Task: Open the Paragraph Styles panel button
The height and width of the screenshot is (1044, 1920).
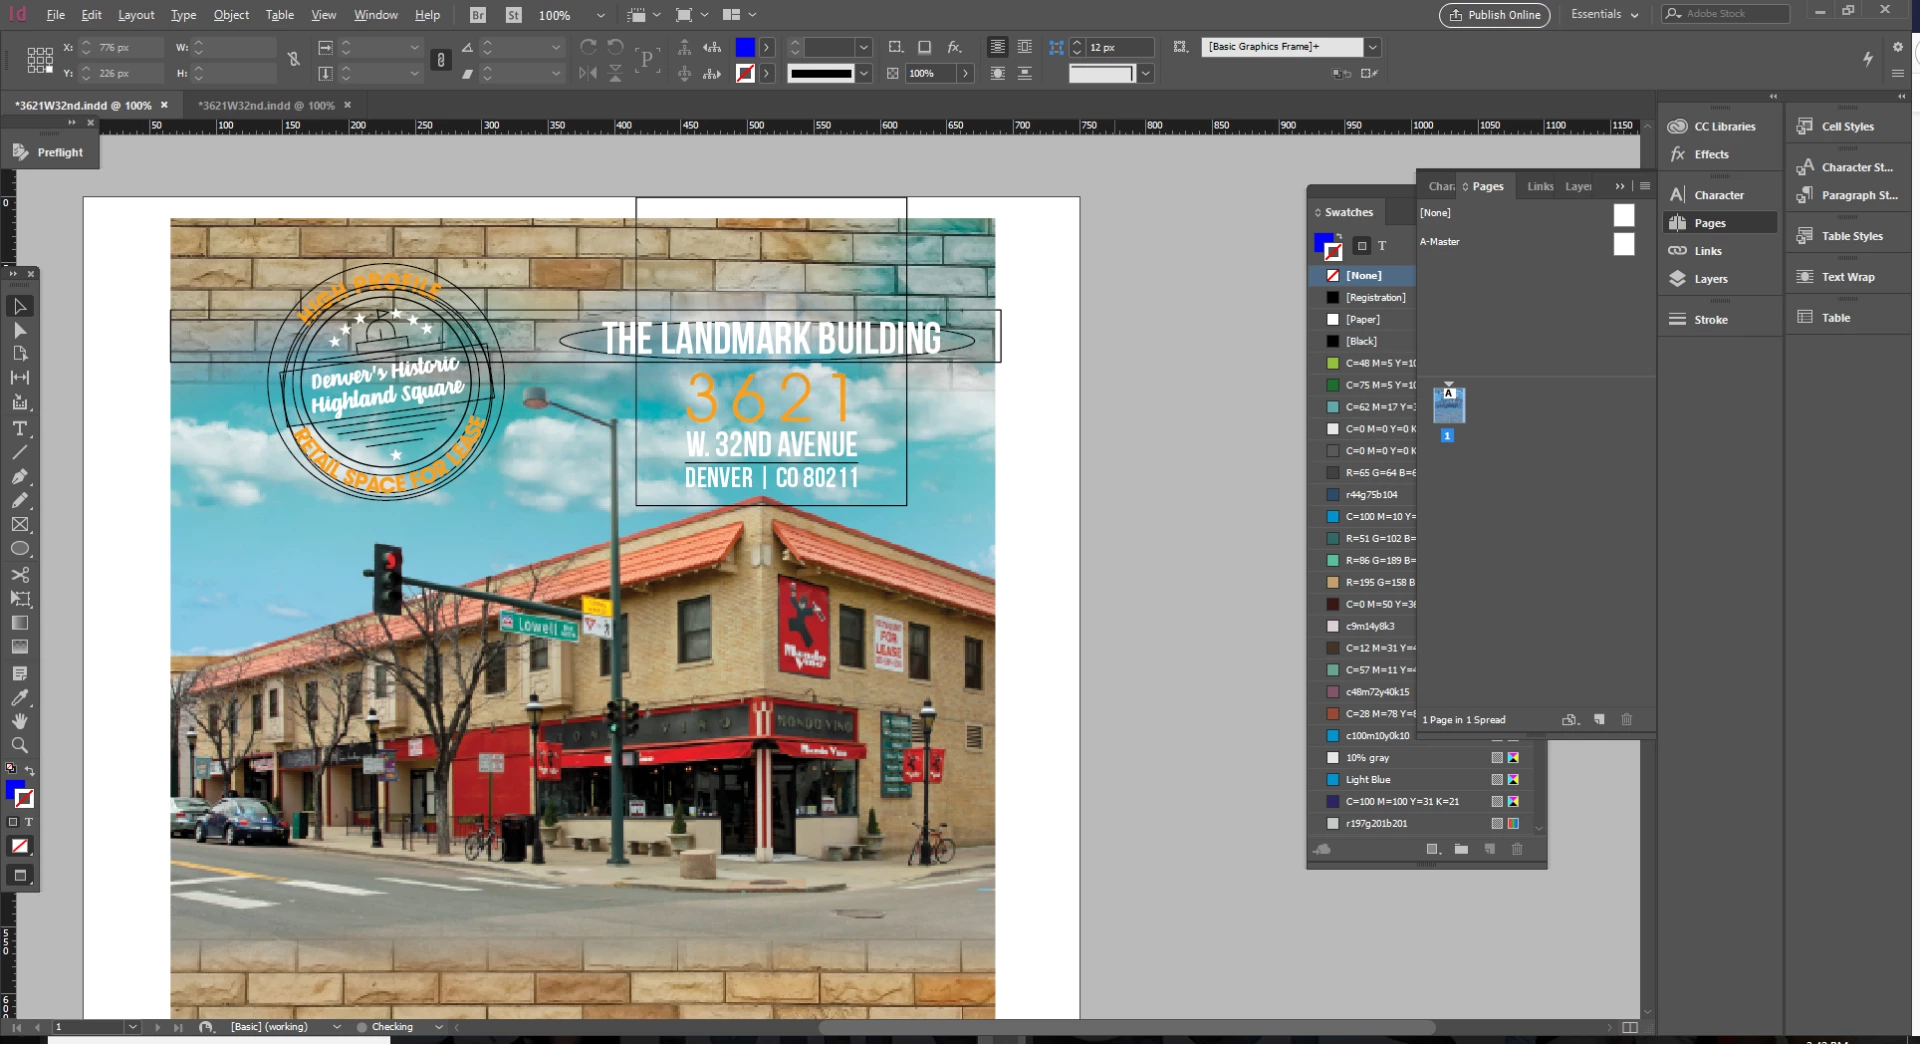Action: (1848, 196)
